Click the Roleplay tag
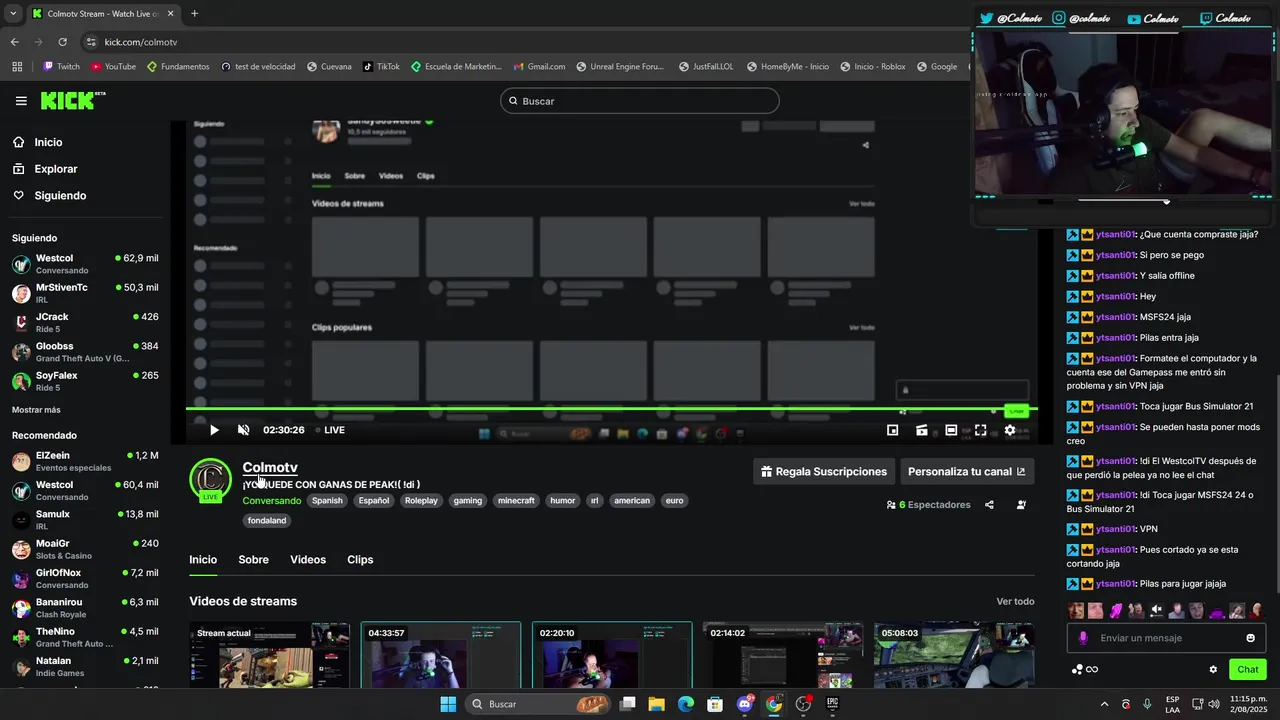The width and height of the screenshot is (1280, 720). pyautogui.click(x=421, y=501)
